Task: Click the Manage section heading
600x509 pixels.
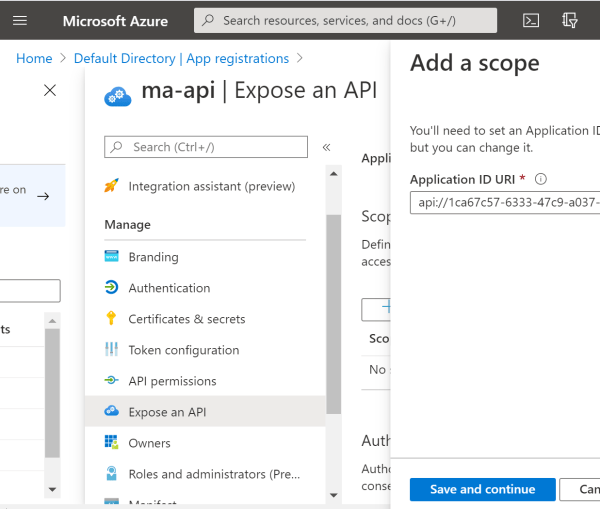Action: coord(127,225)
